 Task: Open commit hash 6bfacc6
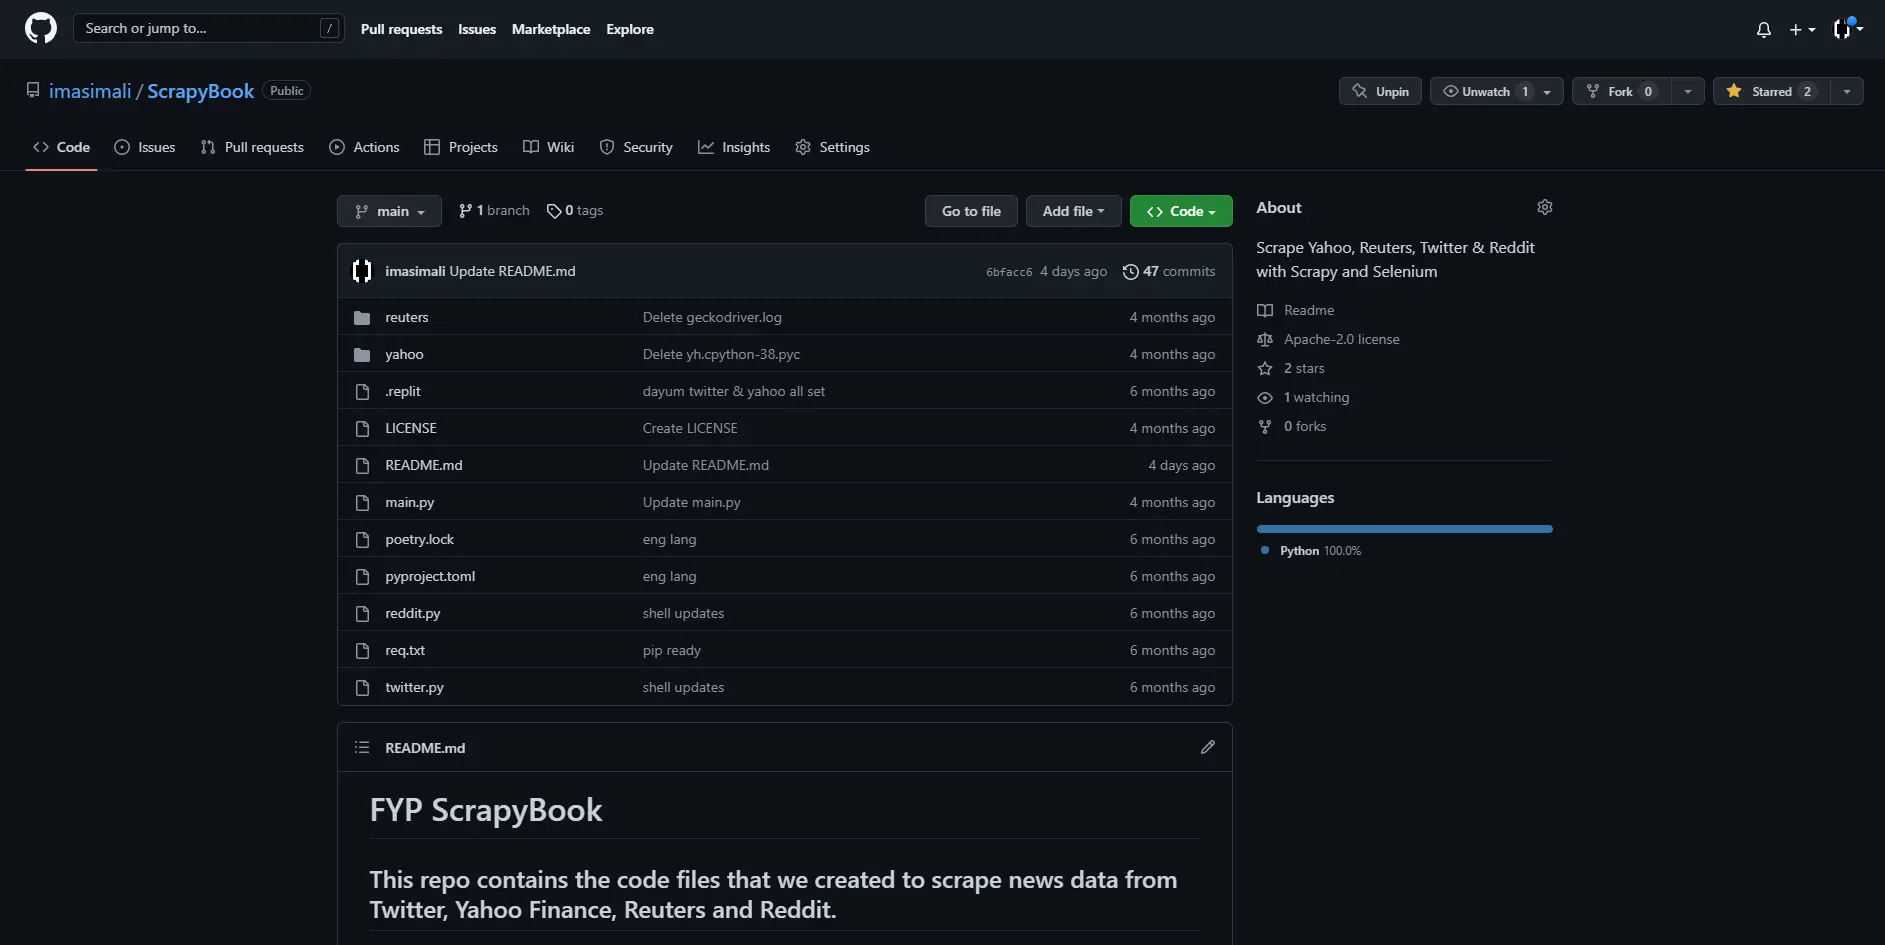tap(1009, 272)
